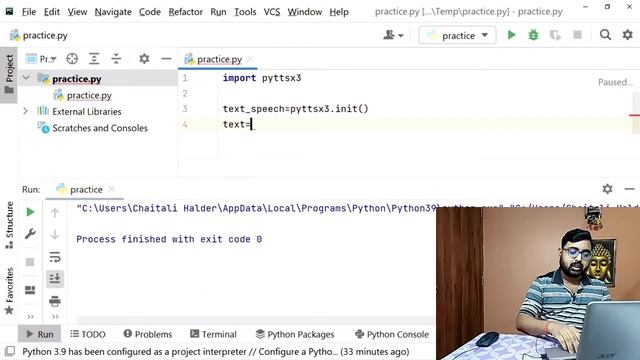Toggle scroll to end in Run console
The height and width of the screenshot is (360, 640).
coord(55,279)
